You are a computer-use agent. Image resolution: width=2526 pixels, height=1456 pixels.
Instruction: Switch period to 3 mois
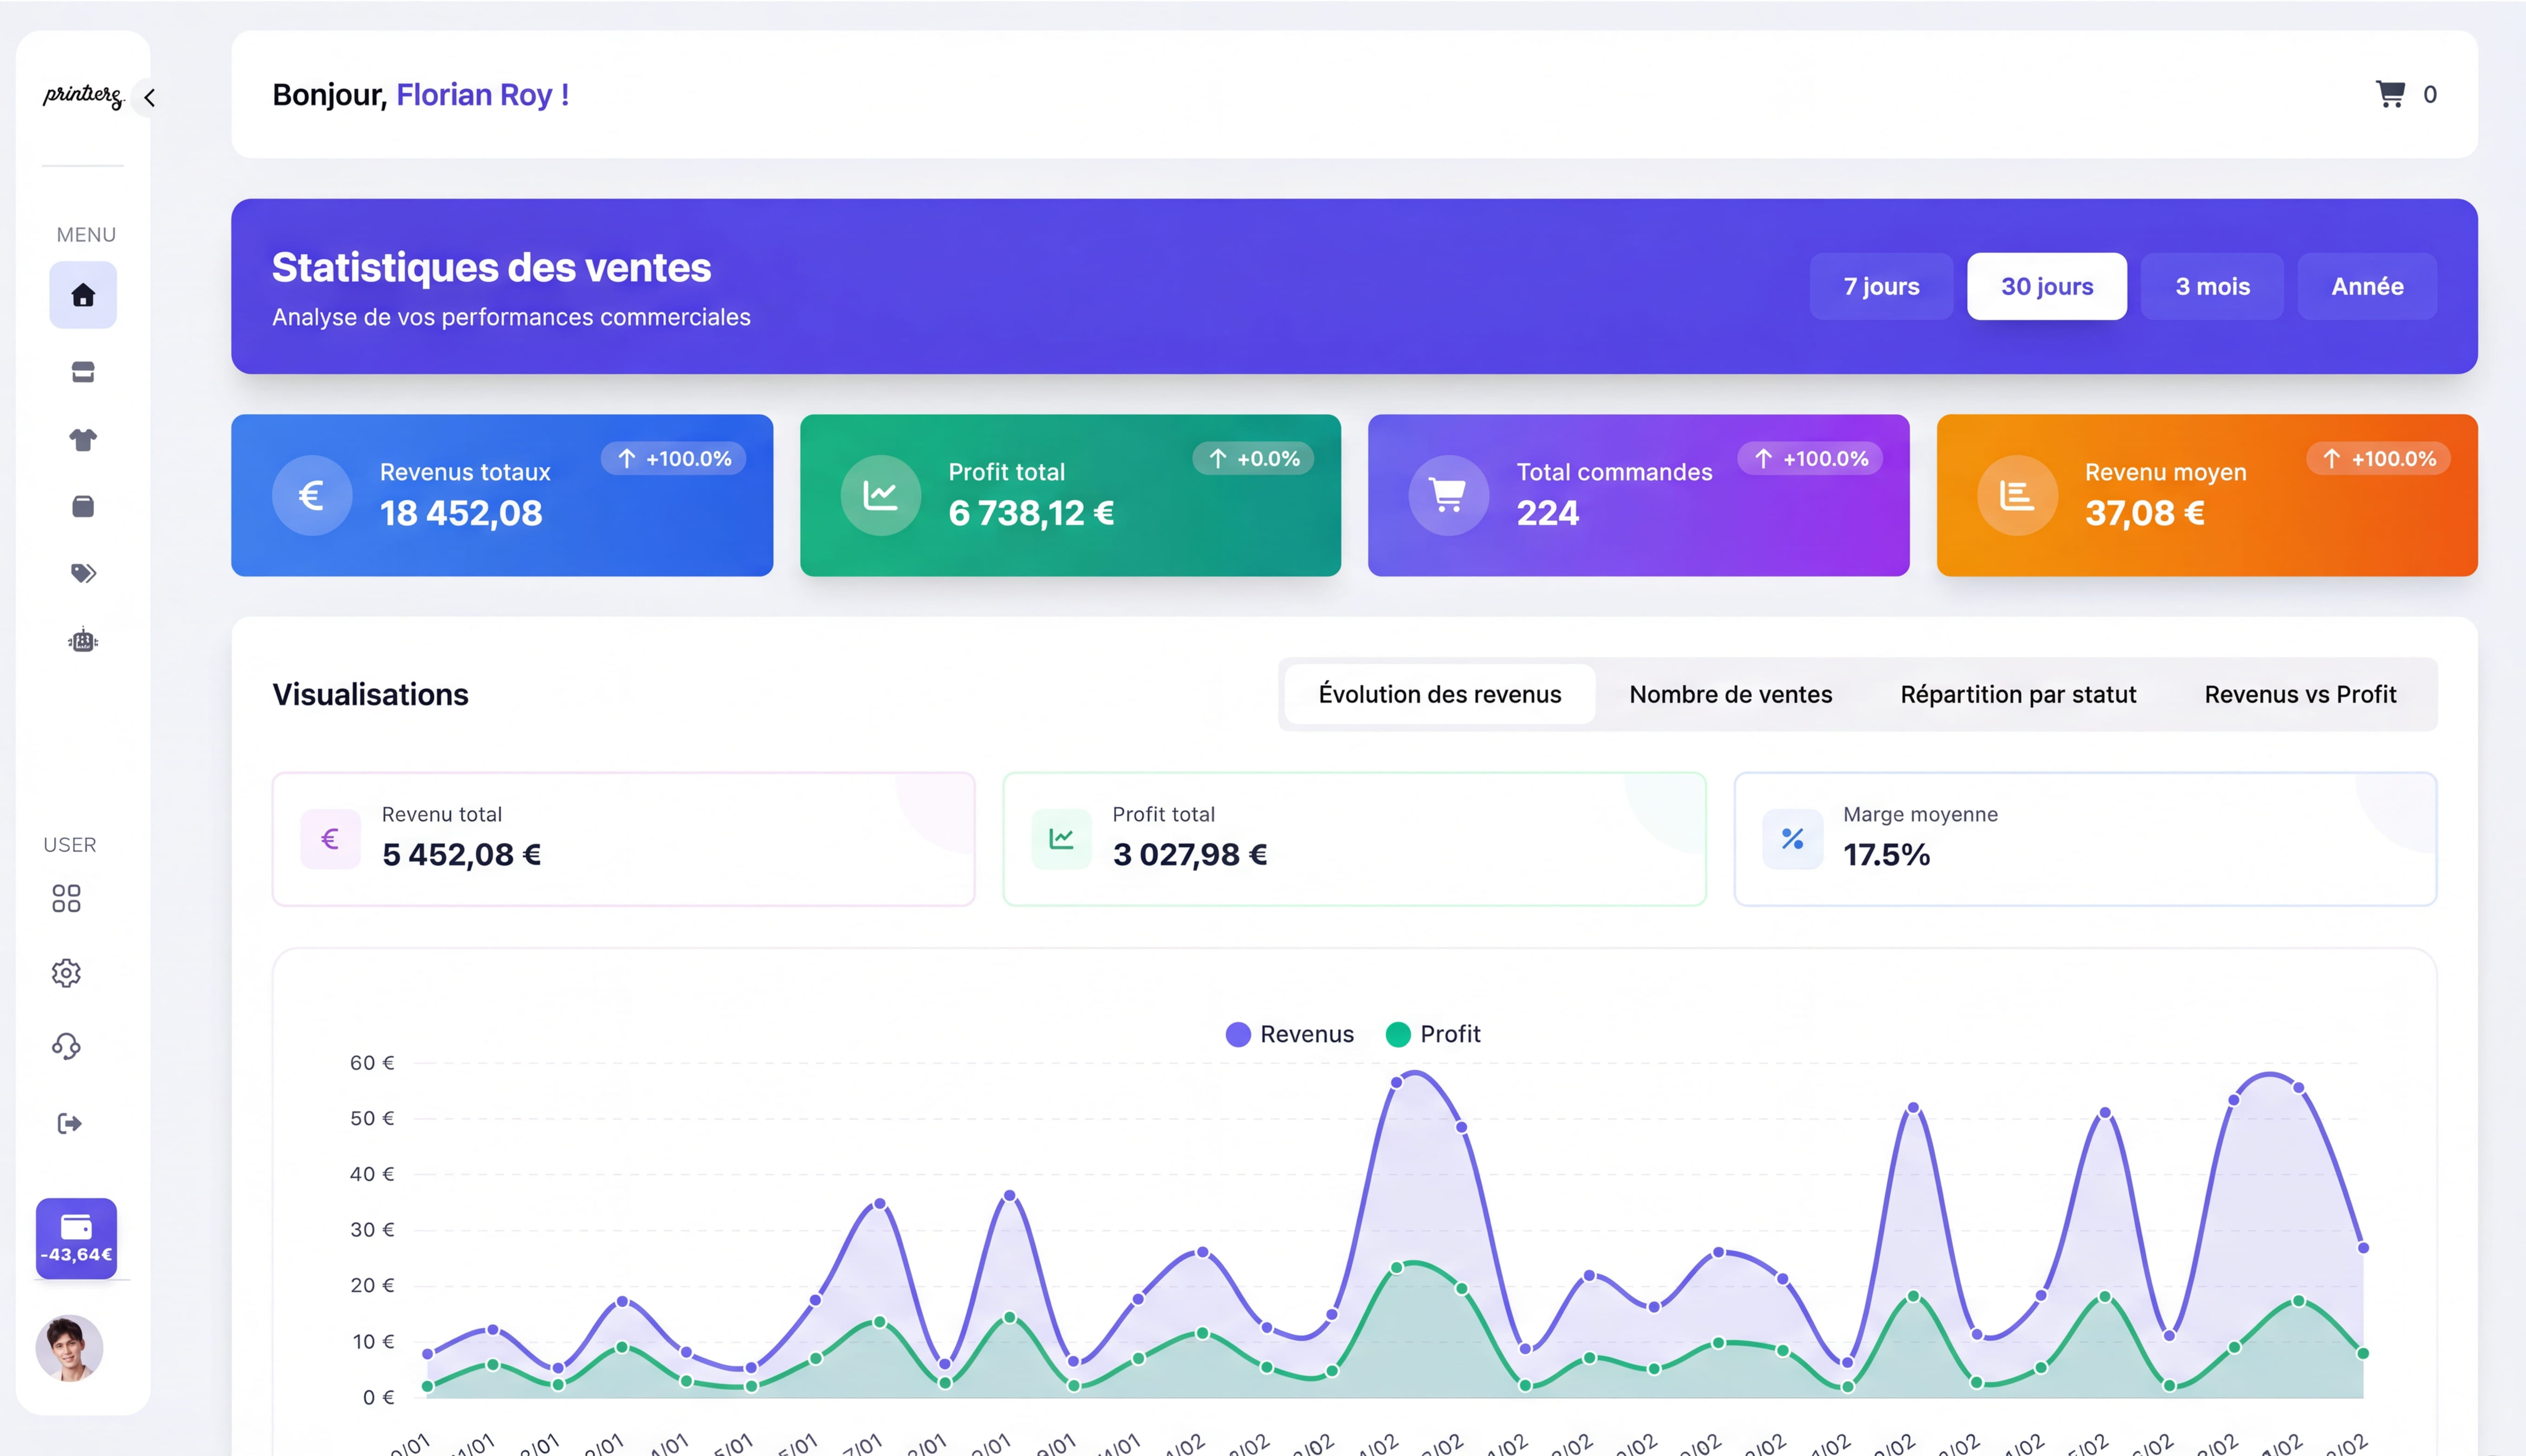(x=2212, y=287)
